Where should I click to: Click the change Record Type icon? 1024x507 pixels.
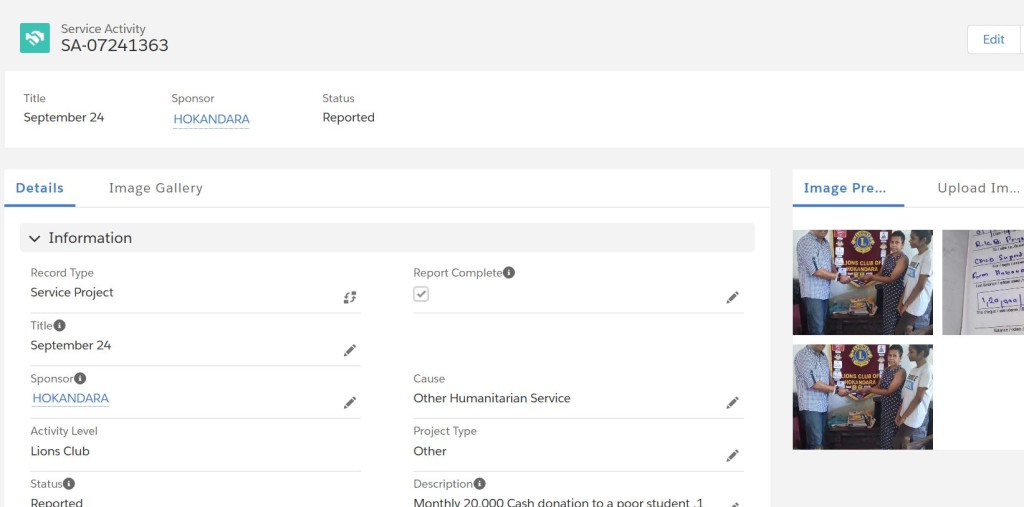tap(350, 297)
